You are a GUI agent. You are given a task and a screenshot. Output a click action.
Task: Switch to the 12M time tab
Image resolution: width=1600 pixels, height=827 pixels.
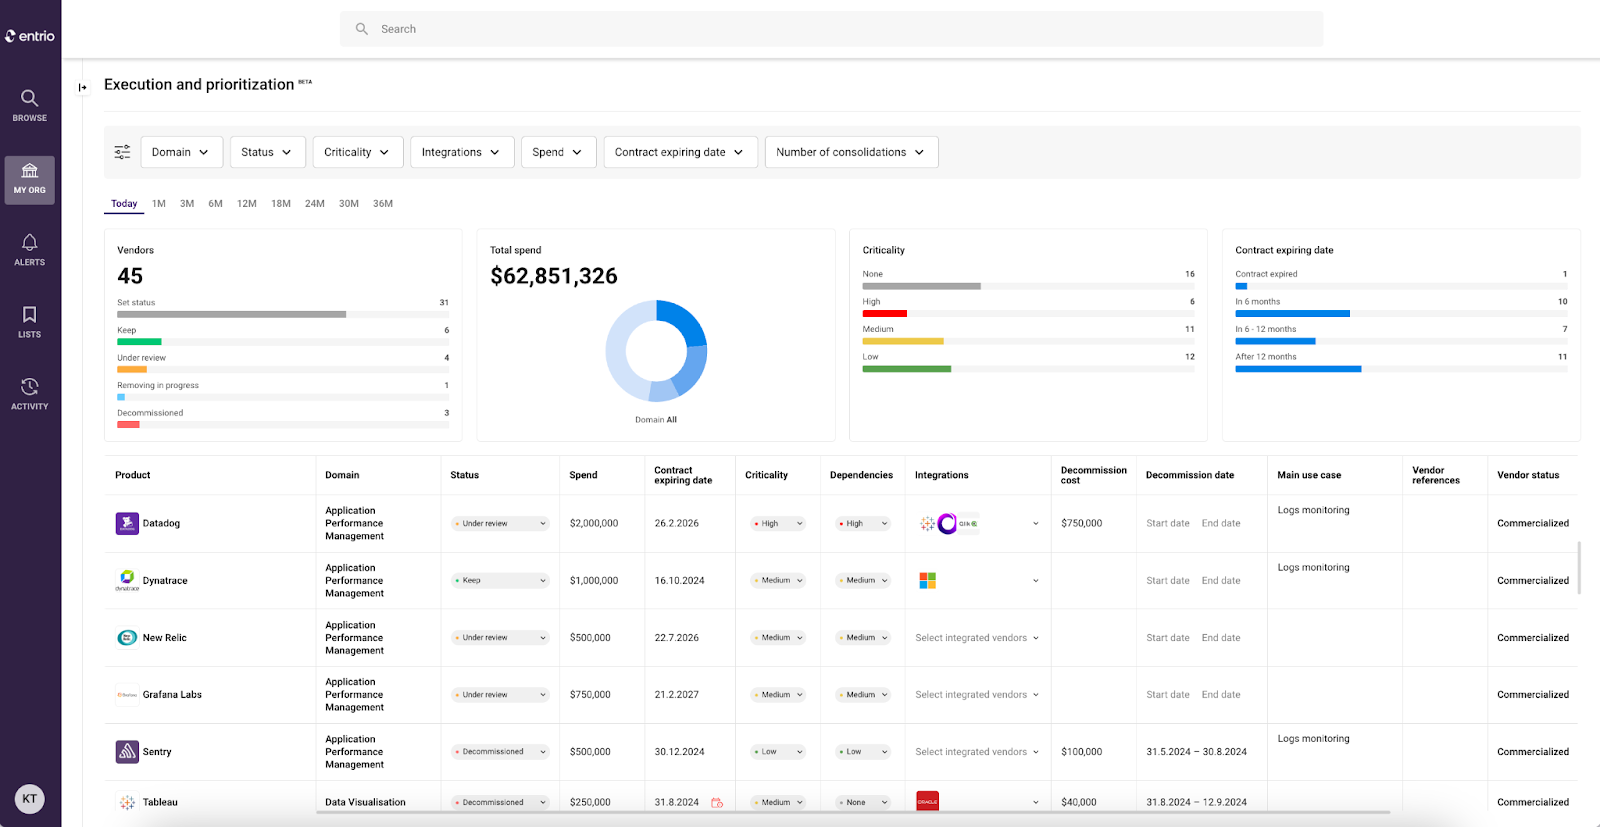click(246, 204)
